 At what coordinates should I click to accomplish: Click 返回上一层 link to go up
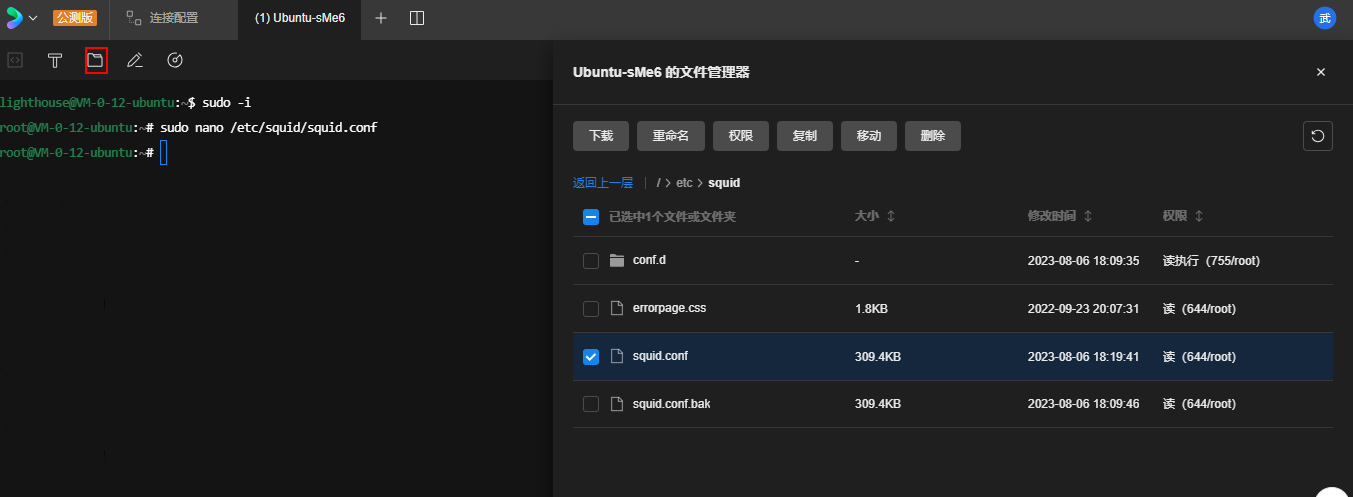click(x=602, y=183)
